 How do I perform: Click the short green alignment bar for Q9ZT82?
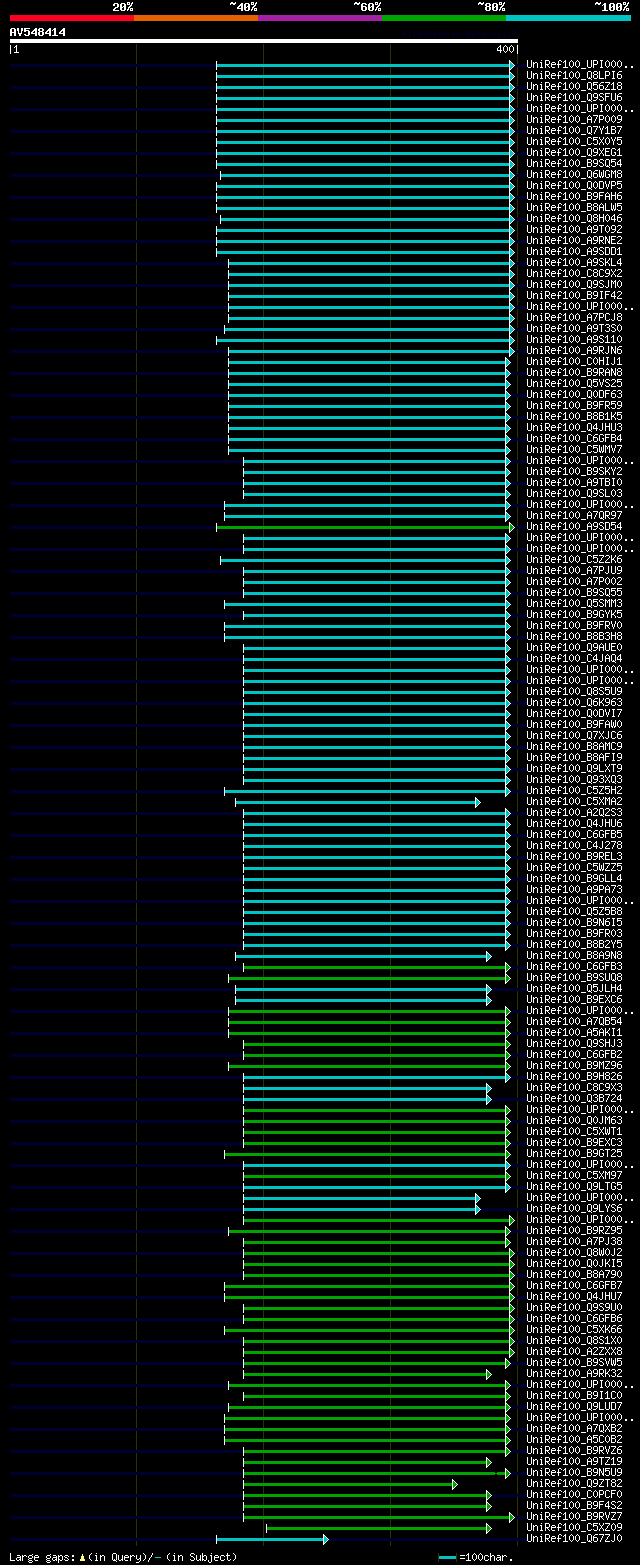click(350, 1484)
